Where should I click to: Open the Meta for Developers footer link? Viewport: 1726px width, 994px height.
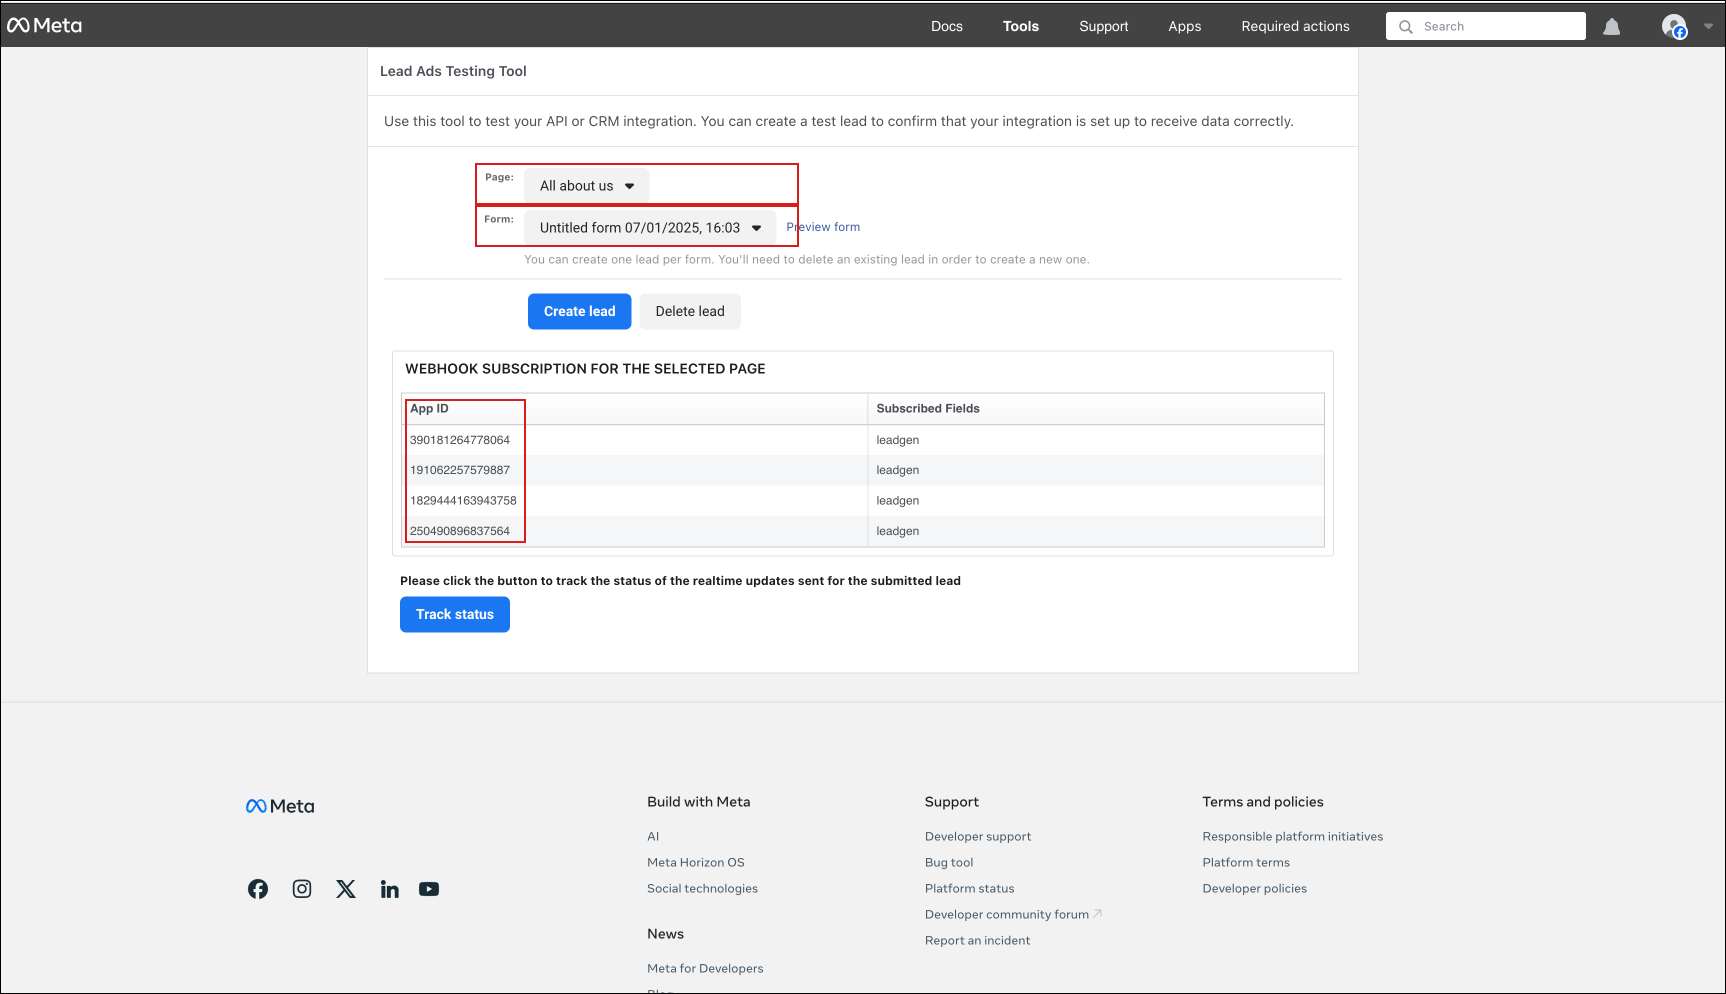click(x=705, y=968)
